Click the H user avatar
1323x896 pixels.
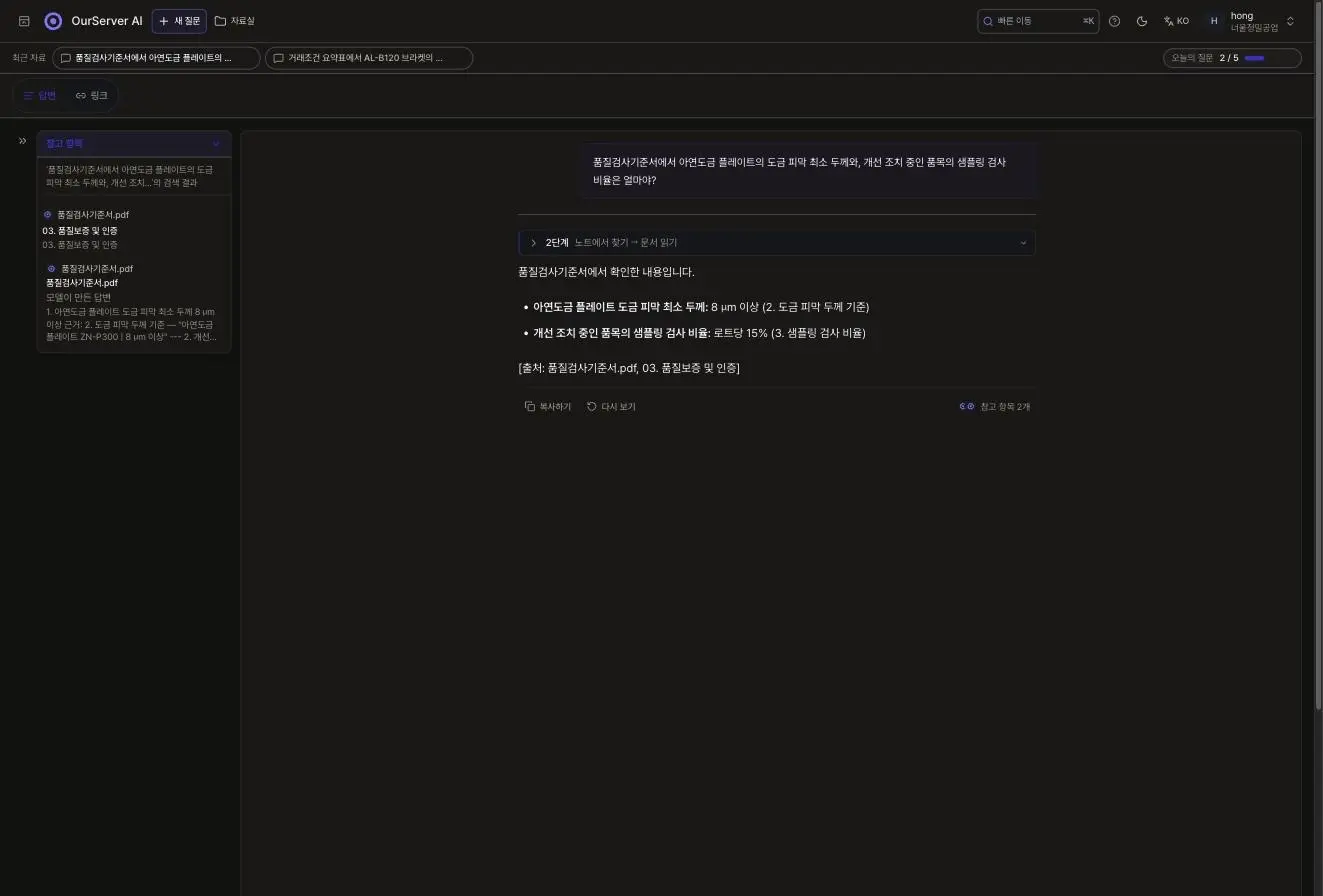(1214, 21)
